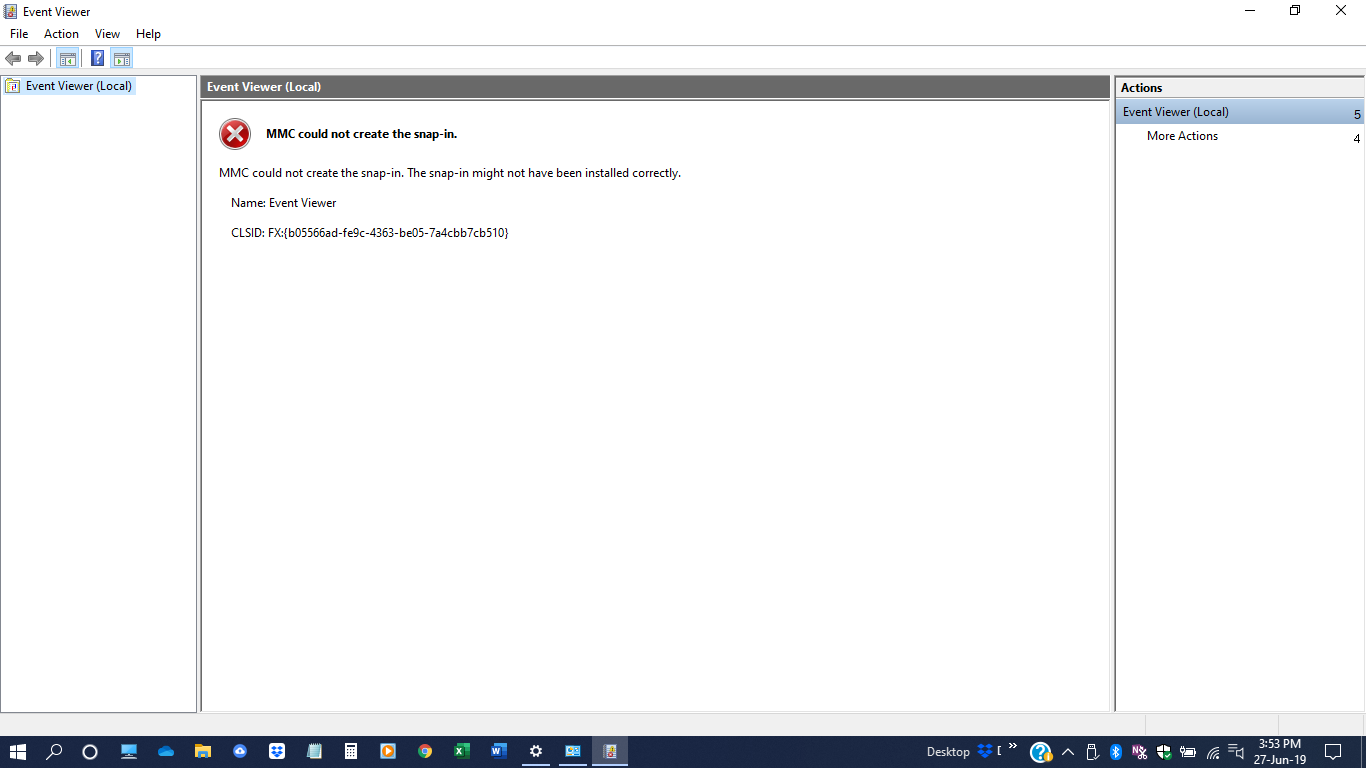
Task: Open Word from the taskbar
Action: click(499, 751)
